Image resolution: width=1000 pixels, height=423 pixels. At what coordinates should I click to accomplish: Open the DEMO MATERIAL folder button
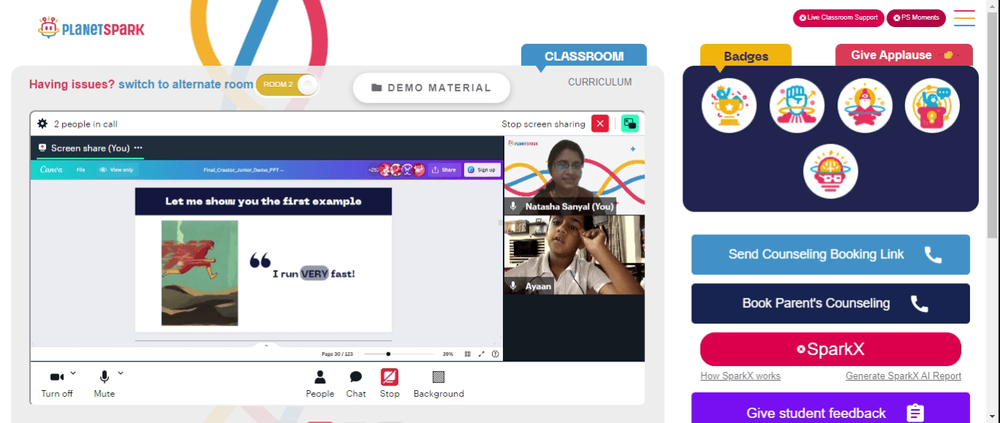pos(432,88)
